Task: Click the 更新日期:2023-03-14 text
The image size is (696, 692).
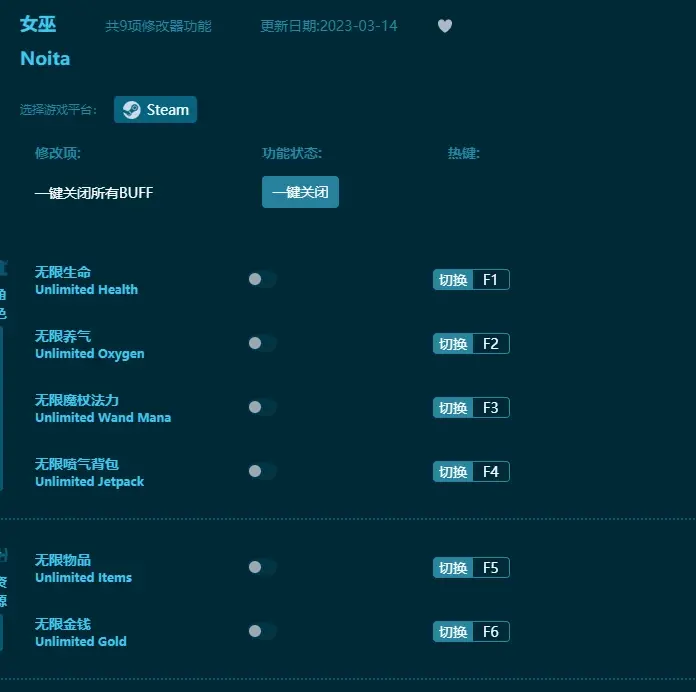Action: (328, 26)
